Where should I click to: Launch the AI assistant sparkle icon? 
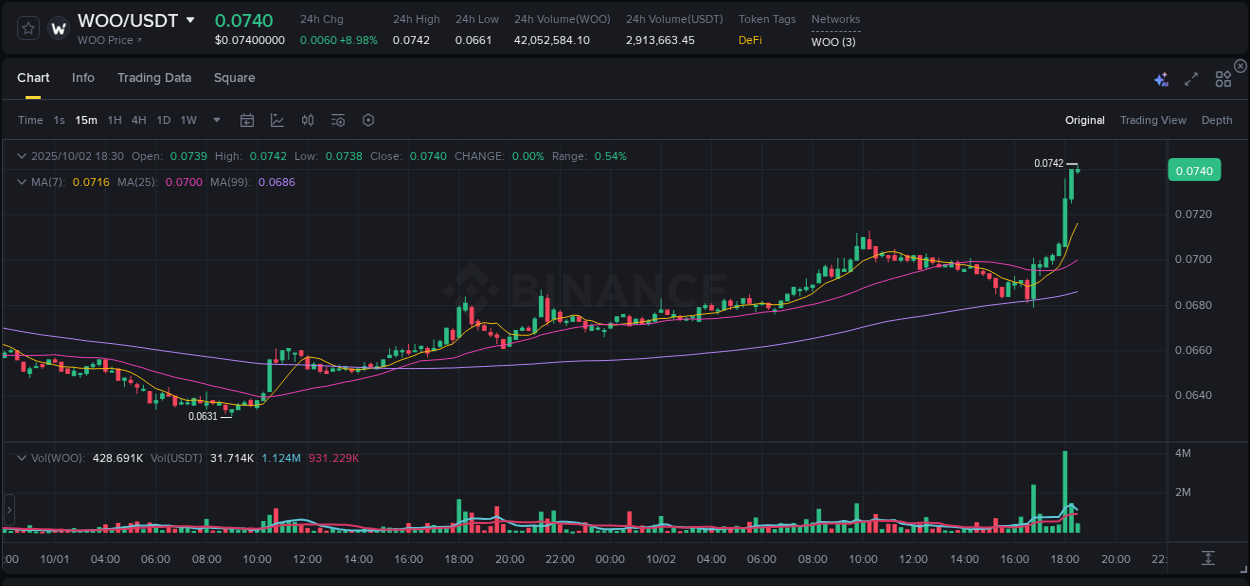1160,78
